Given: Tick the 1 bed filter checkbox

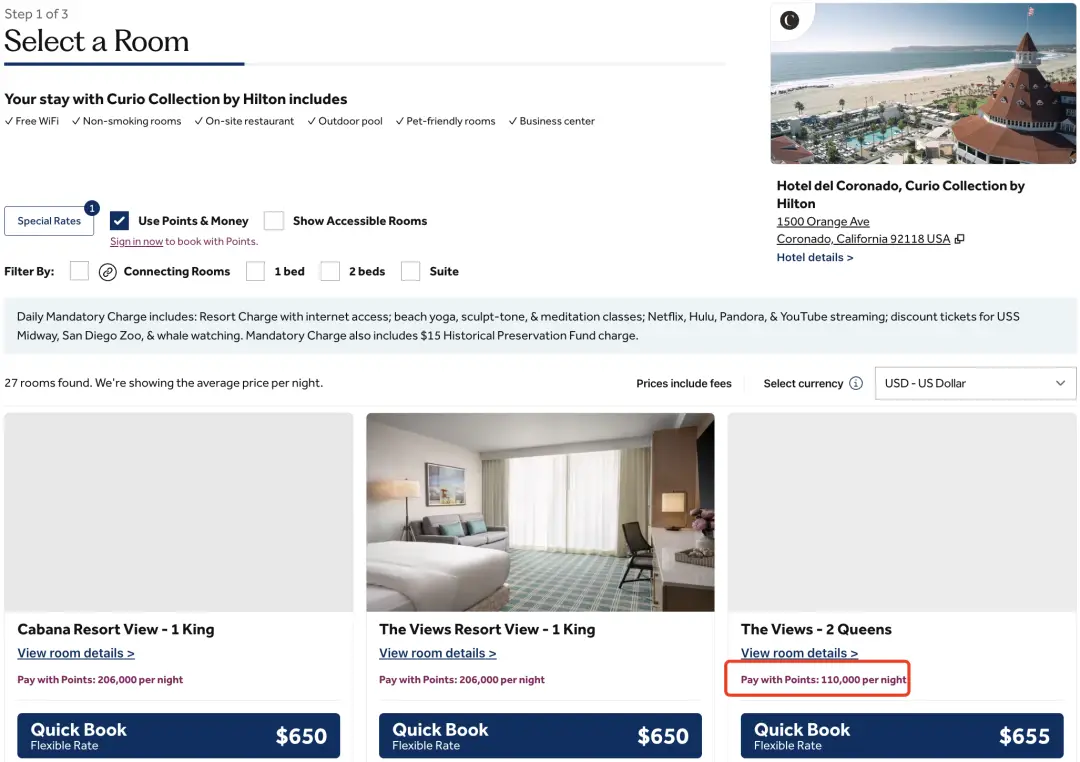Looking at the screenshot, I should [x=256, y=271].
